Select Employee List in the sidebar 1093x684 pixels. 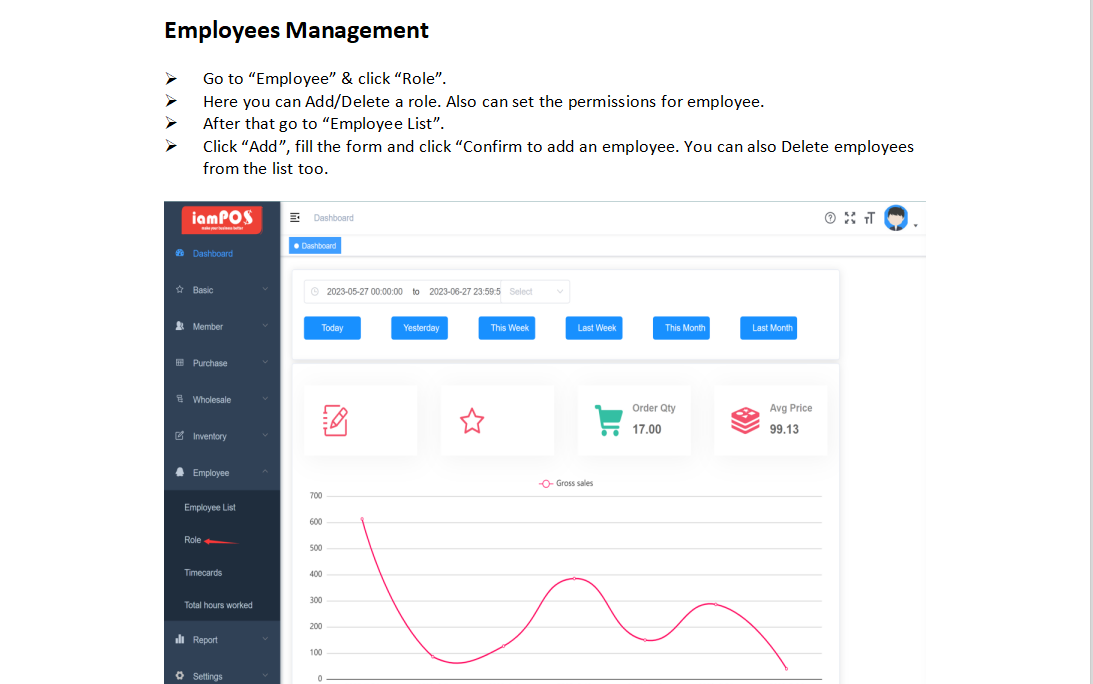210,508
